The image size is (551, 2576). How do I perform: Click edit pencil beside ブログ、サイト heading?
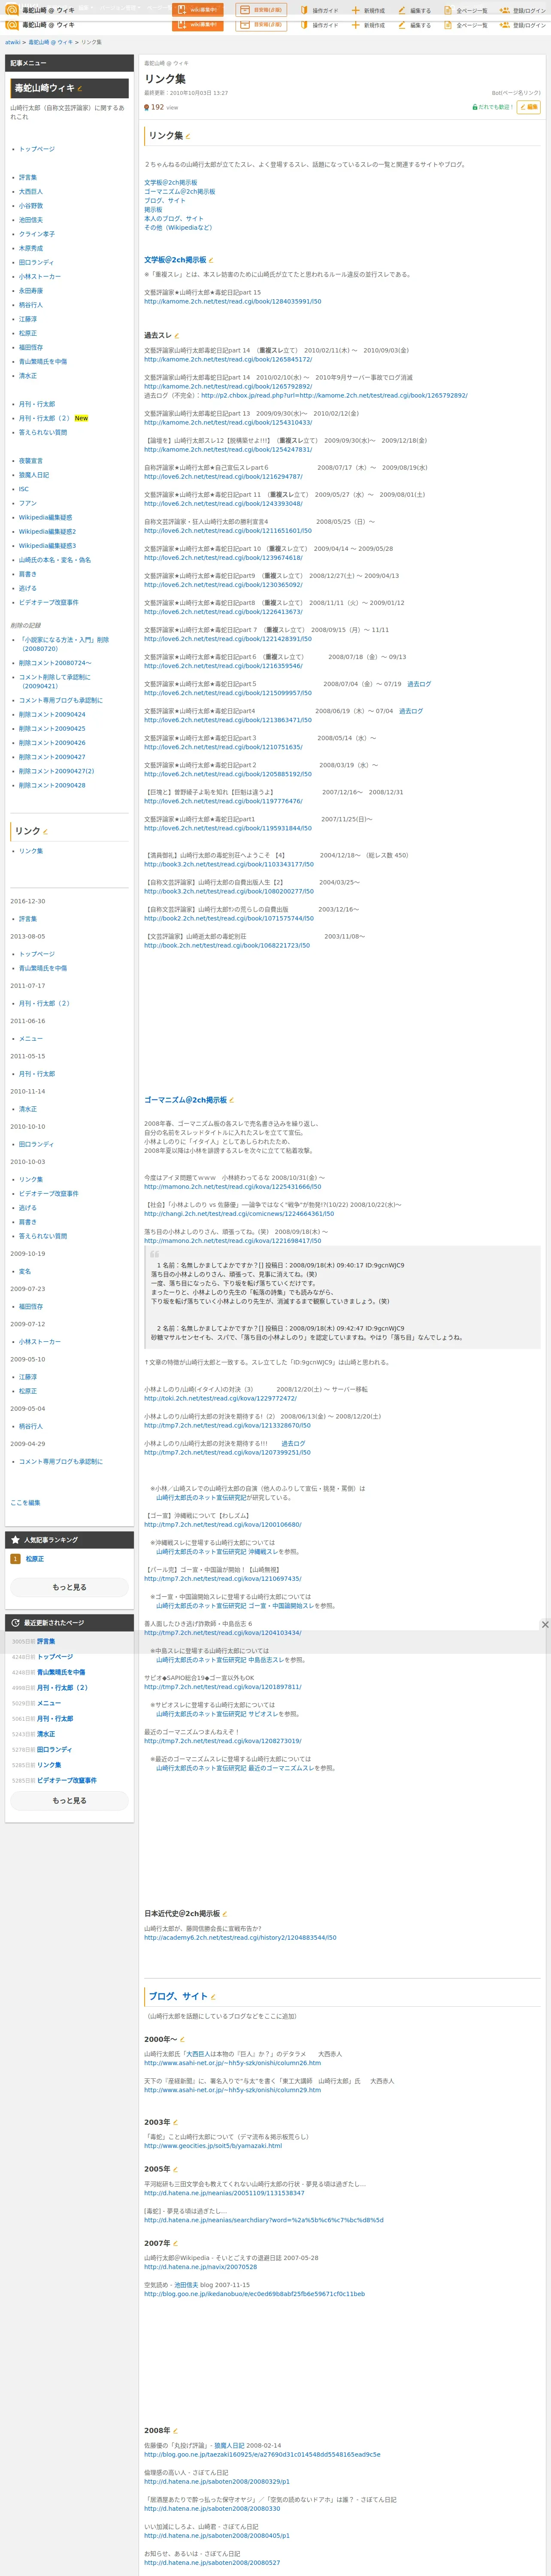pos(213,1997)
